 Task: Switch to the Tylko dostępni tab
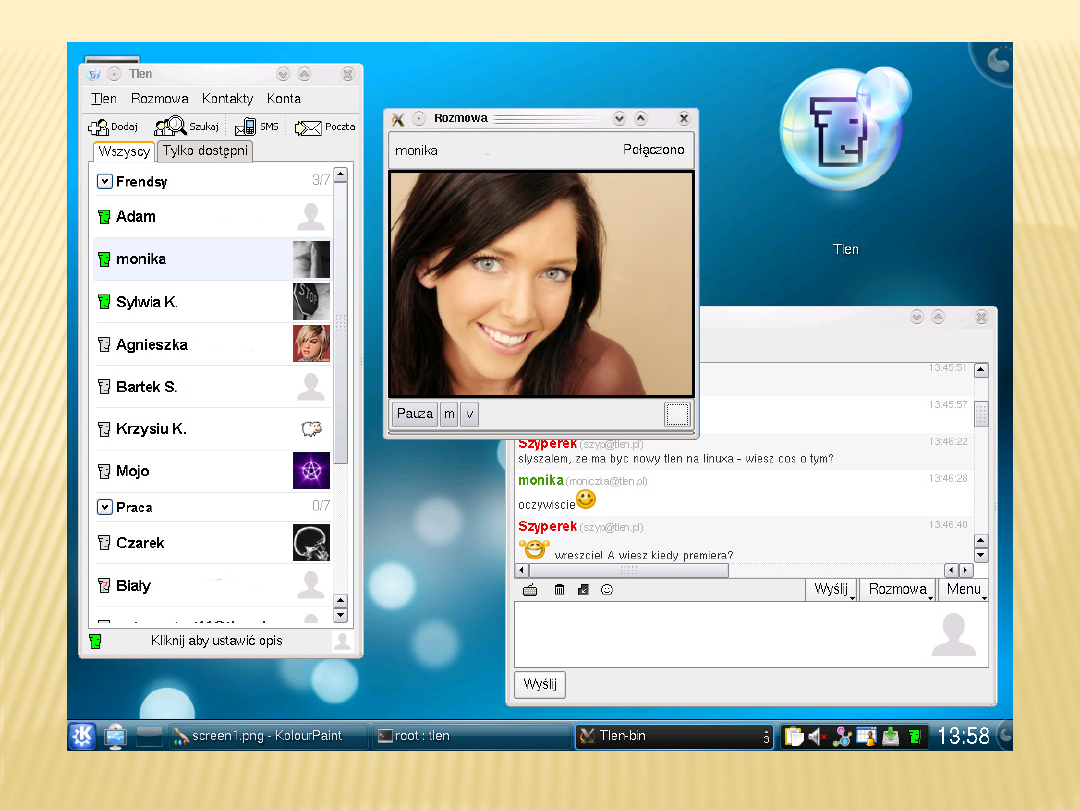click(206, 151)
